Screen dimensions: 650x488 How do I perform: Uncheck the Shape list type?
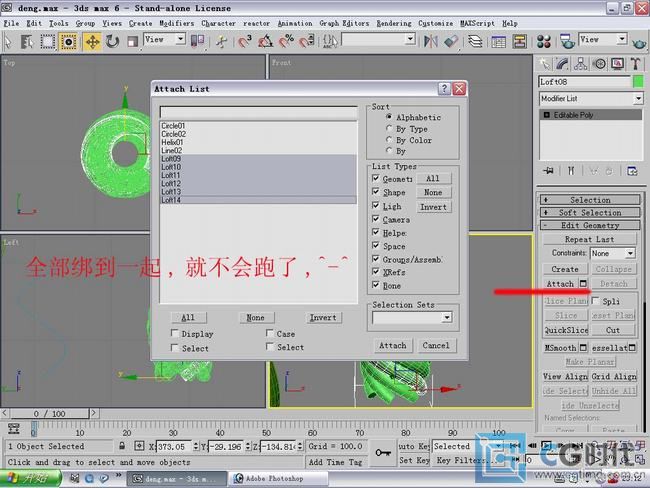(376, 192)
